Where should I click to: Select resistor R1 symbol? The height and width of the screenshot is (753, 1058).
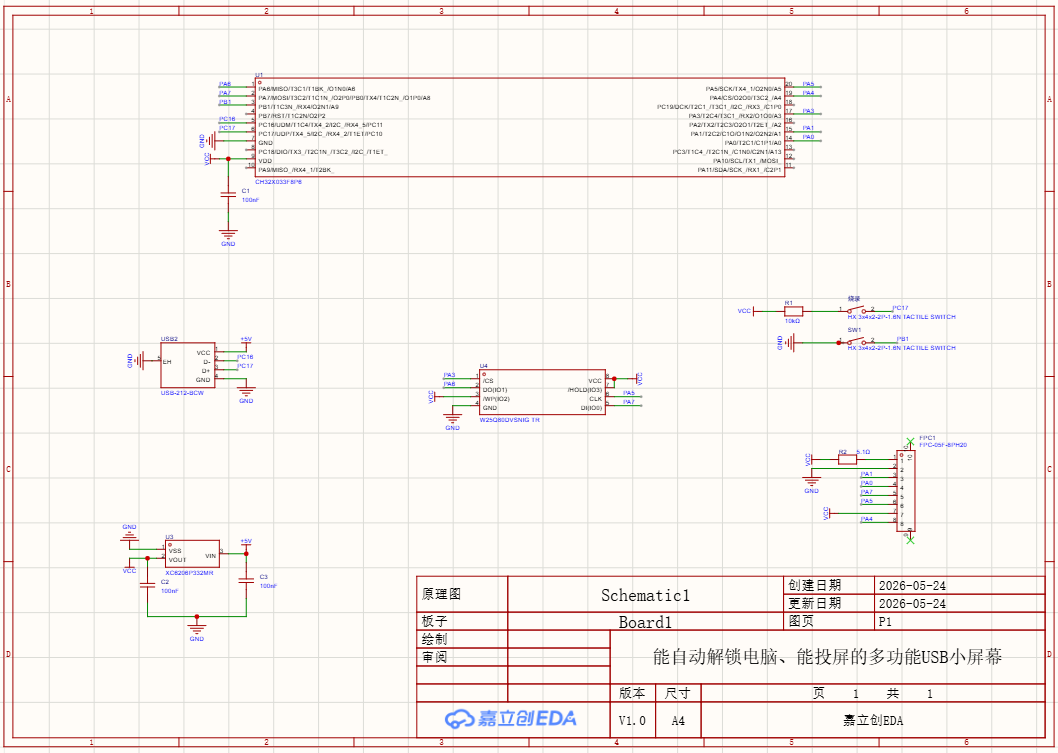pyautogui.click(x=793, y=311)
